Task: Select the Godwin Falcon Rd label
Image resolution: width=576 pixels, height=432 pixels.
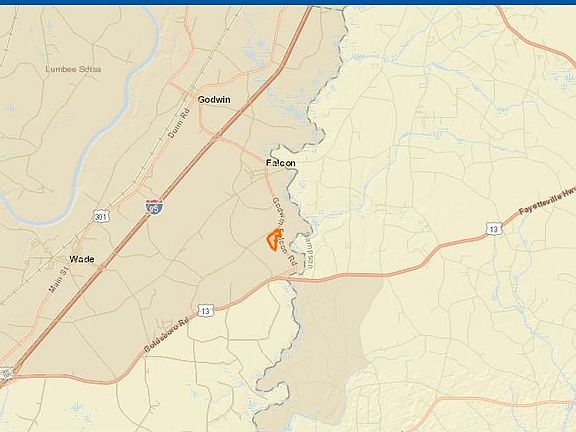Action: point(284,231)
